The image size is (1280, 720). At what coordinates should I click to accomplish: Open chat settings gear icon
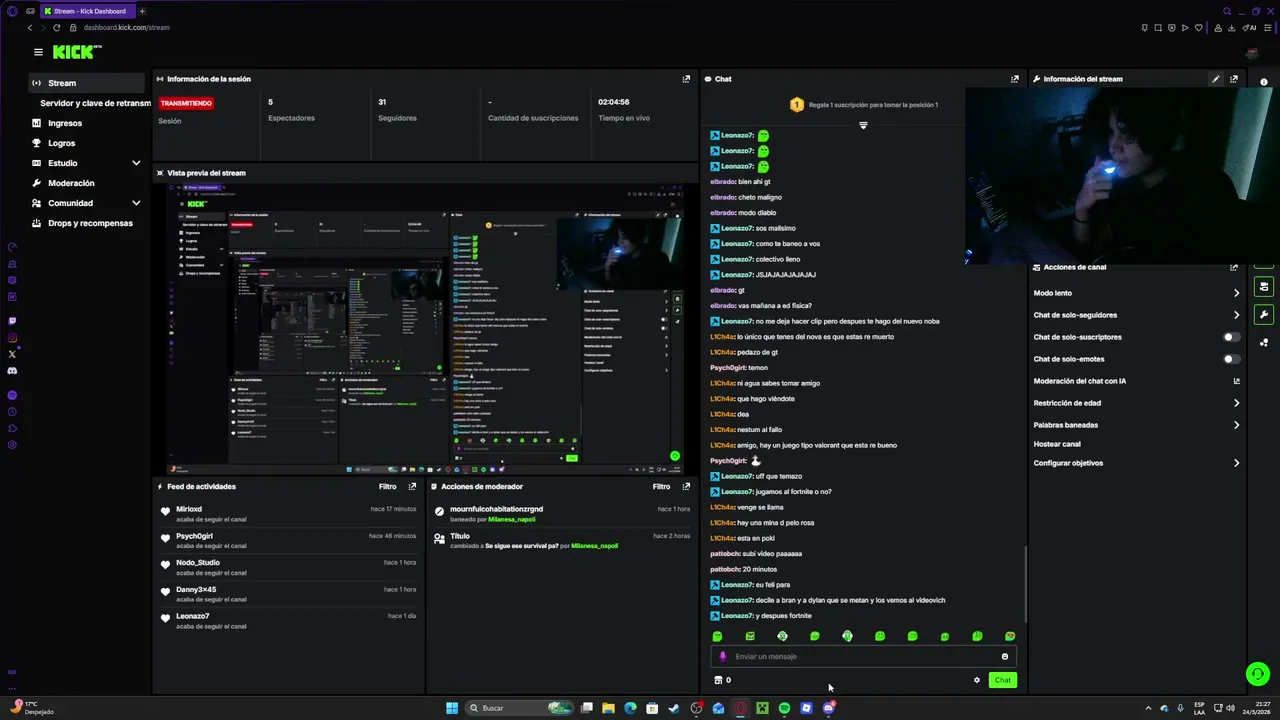pyautogui.click(x=977, y=680)
